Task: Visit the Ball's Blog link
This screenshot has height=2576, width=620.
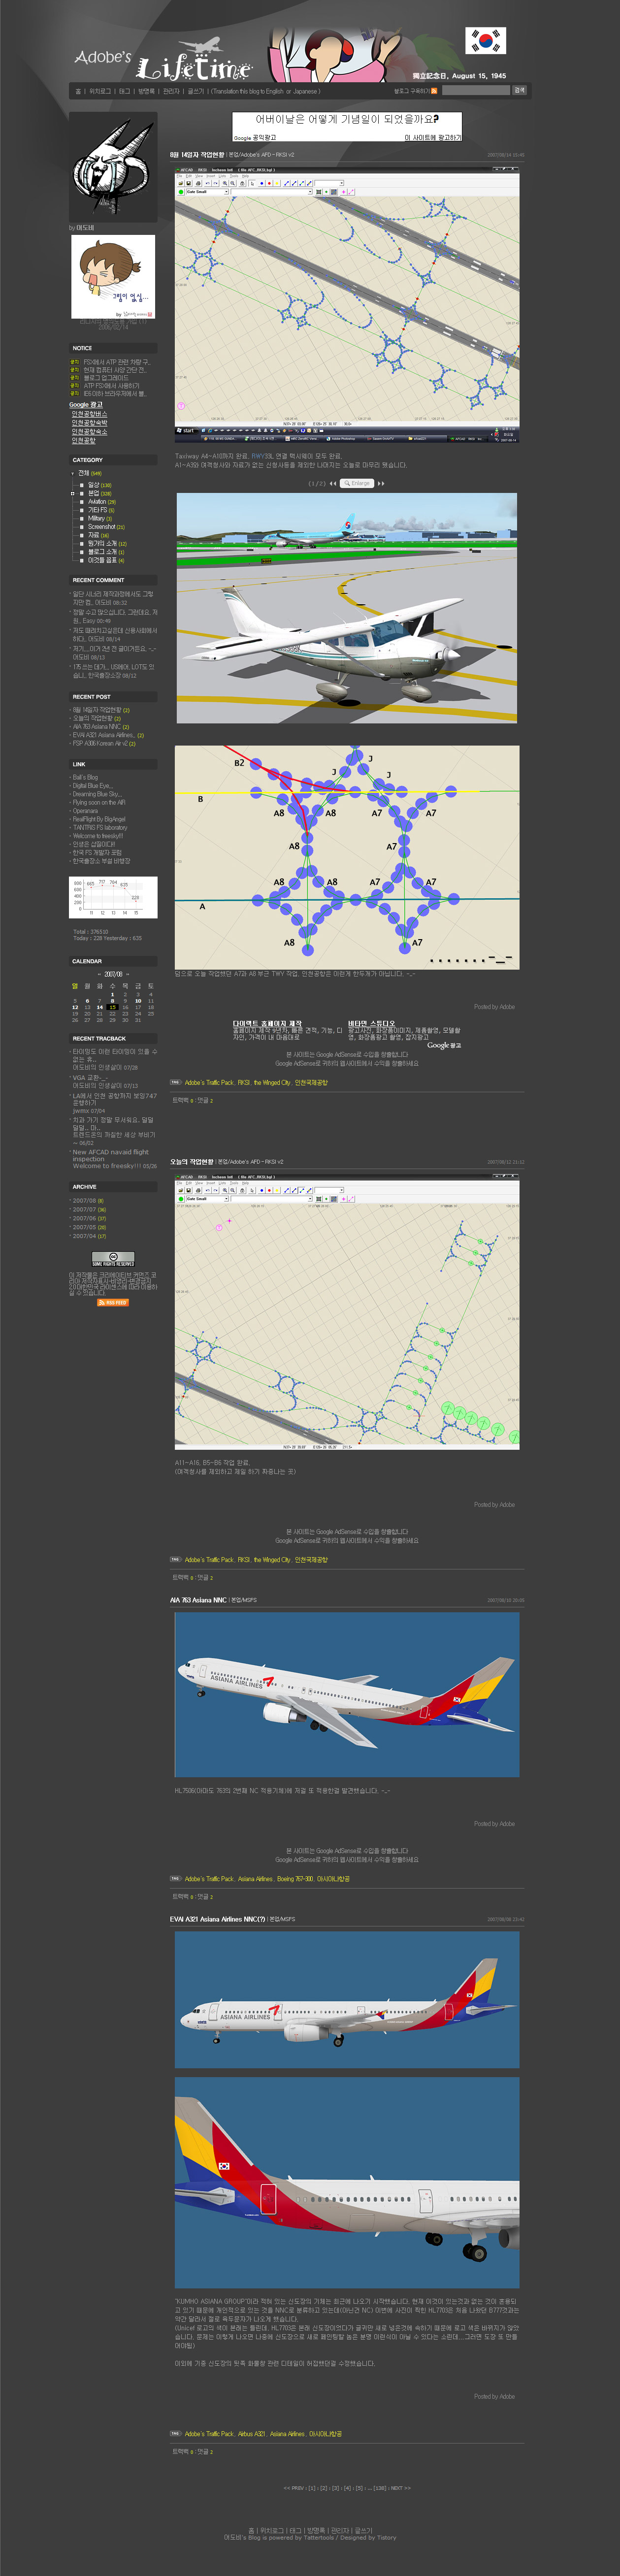Action: [x=85, y=777]
